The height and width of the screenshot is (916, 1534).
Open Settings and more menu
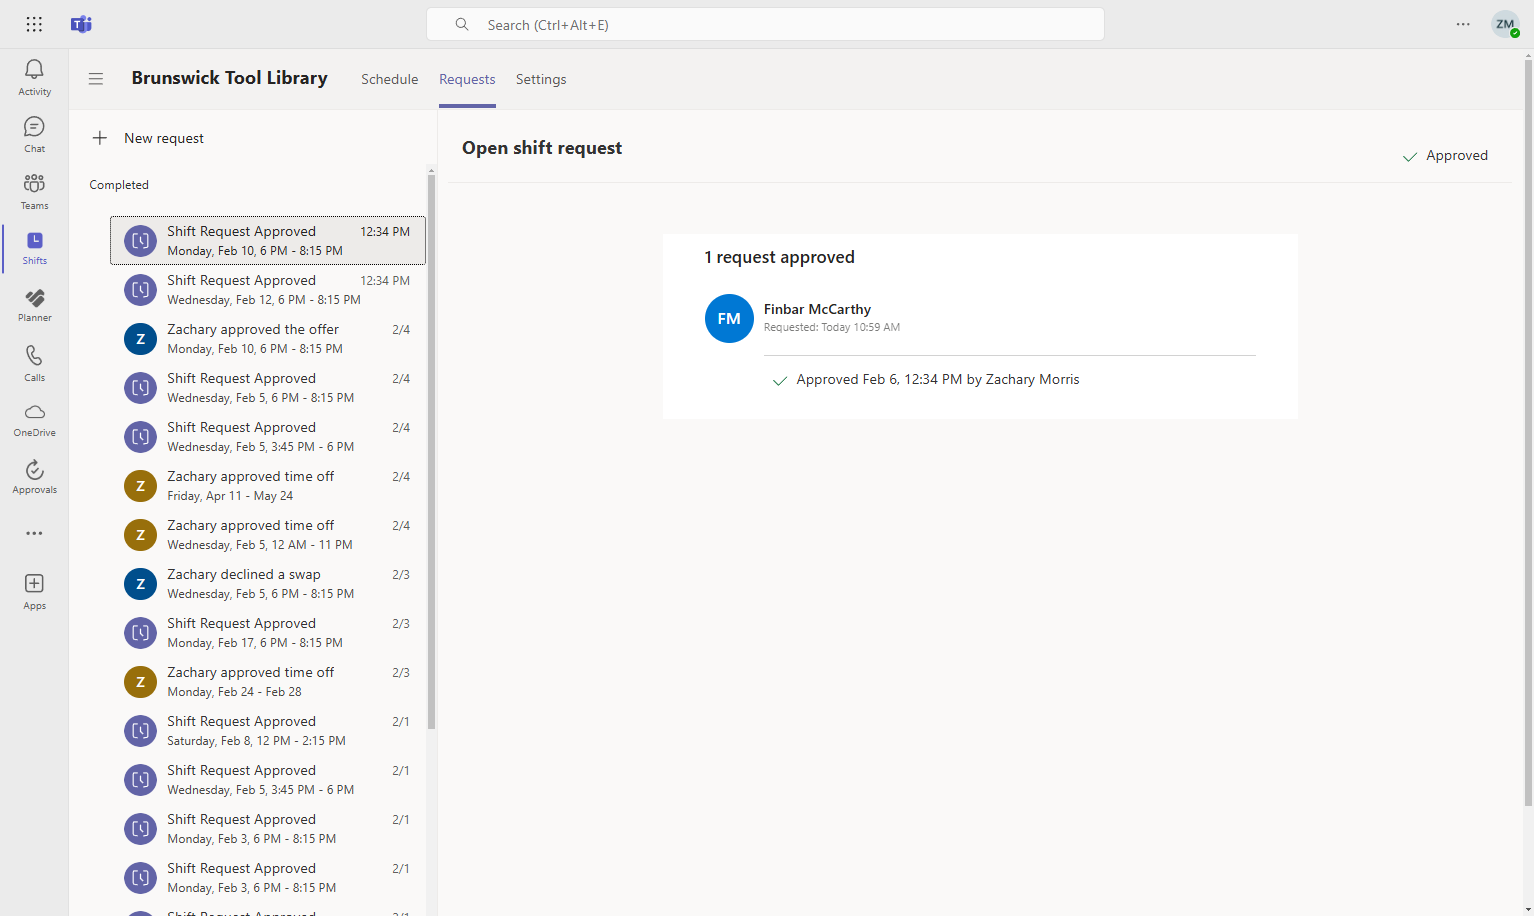click(x=1463, y=24)
